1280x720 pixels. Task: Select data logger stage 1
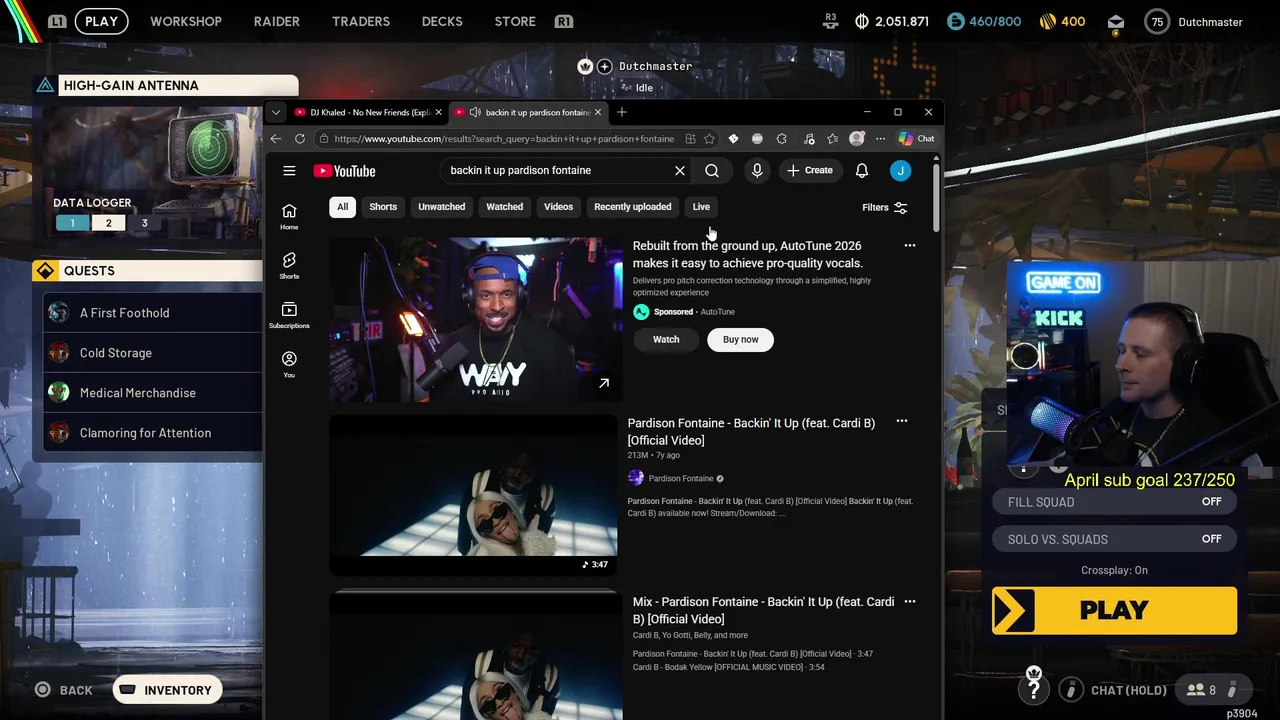(x=72, y=223)
